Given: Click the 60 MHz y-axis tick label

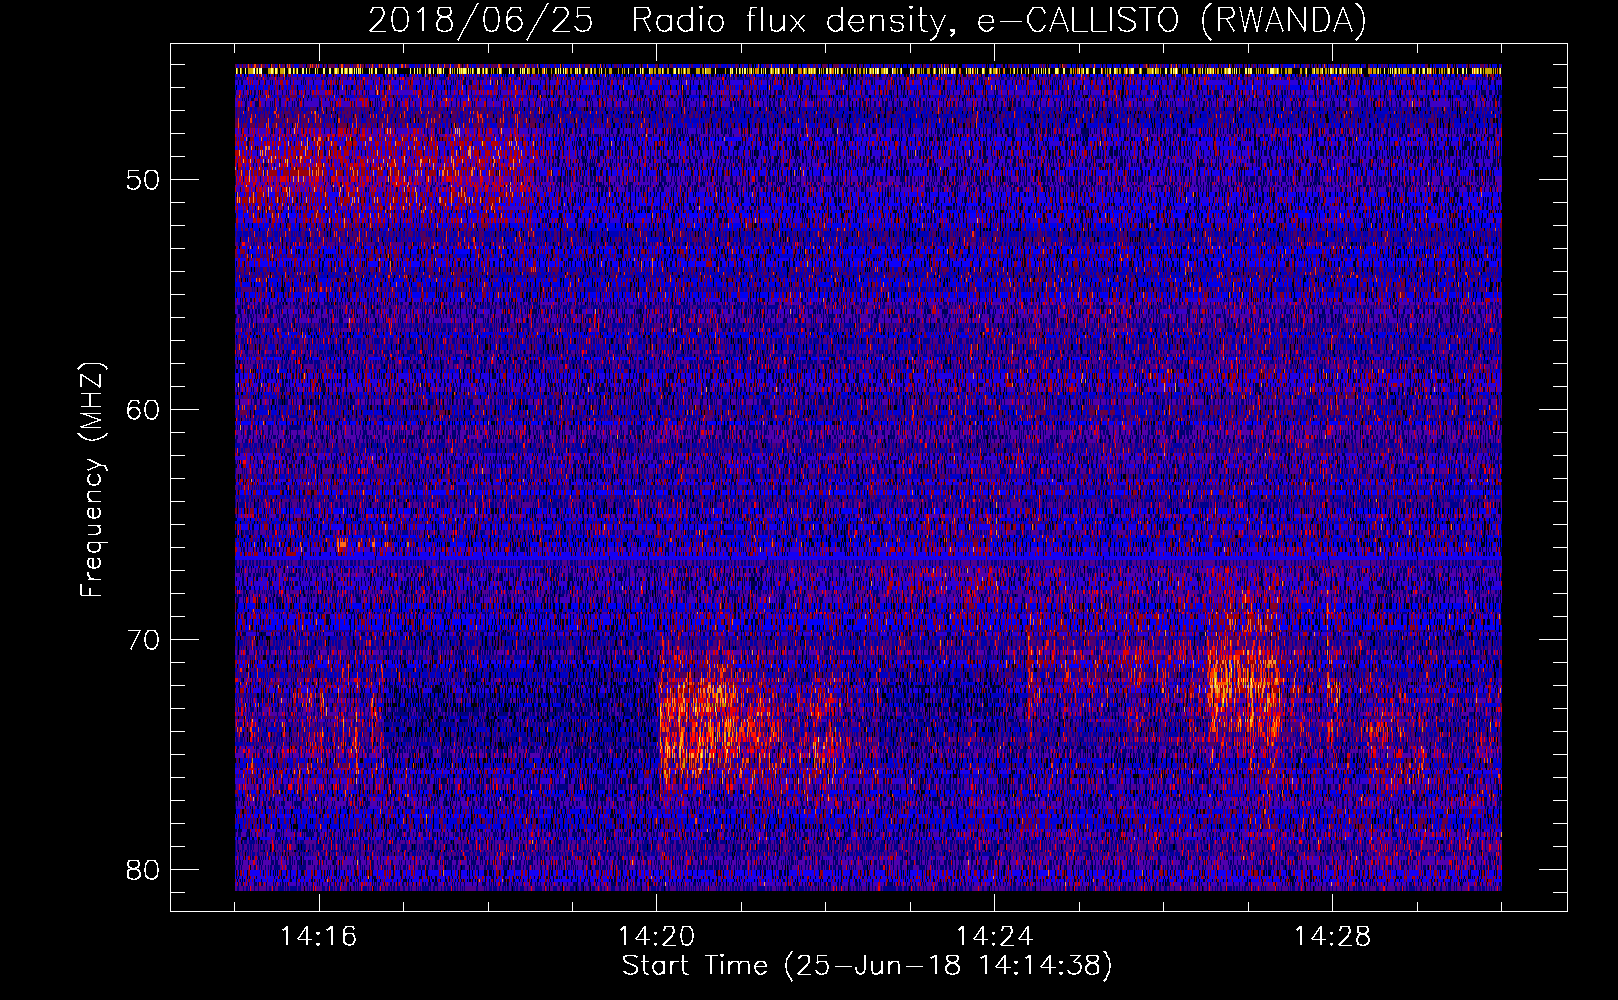Looking at the screenshot, I should (x=143, y=409).
